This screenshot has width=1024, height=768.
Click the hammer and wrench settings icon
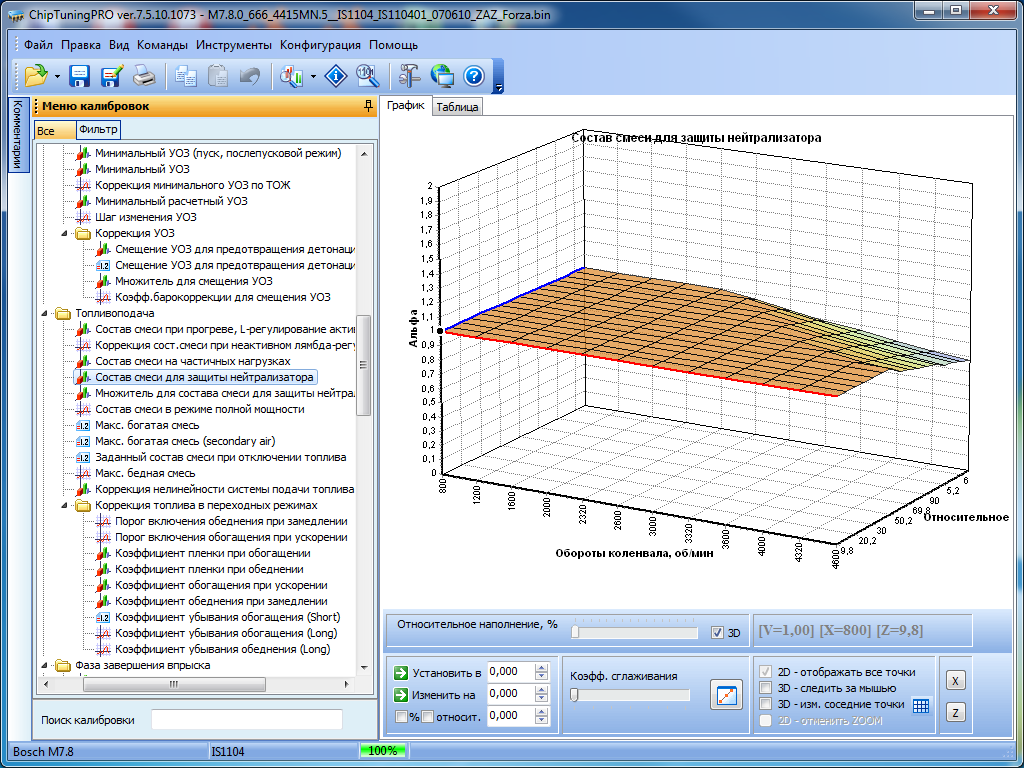(409, 75)
